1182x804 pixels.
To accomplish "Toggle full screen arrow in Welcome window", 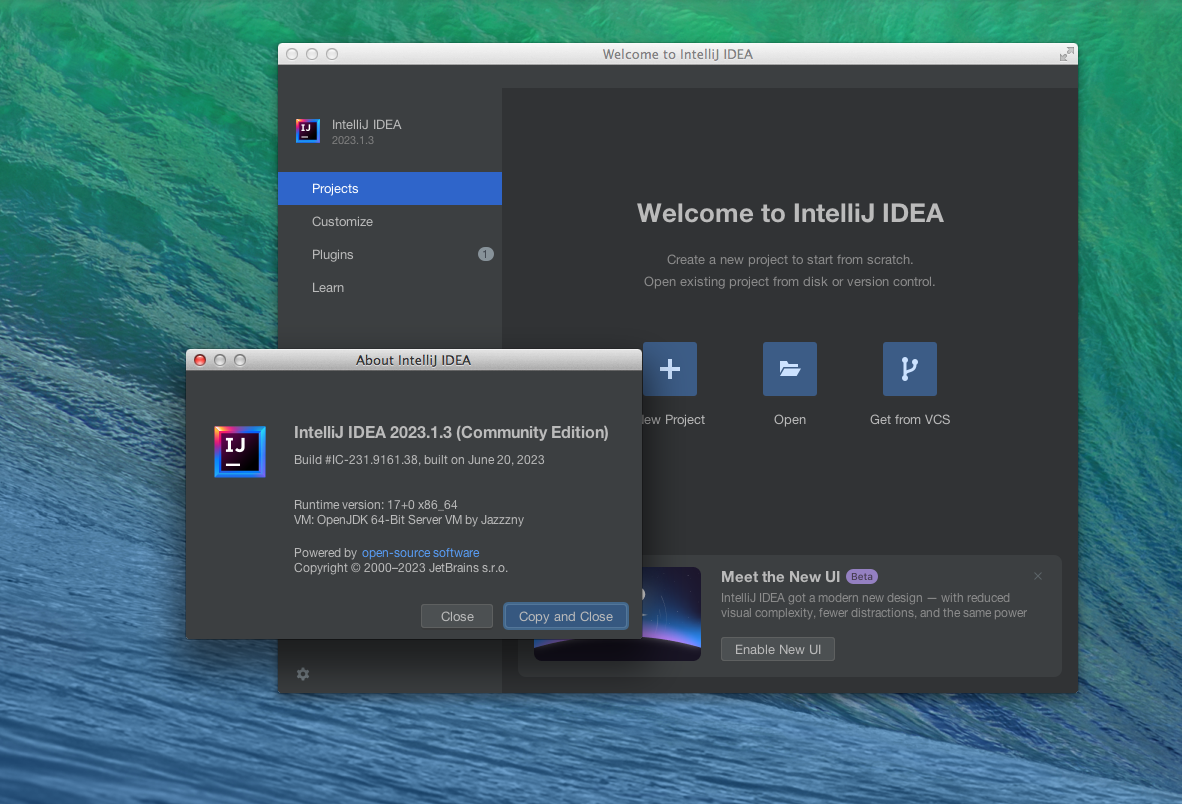I will point(1067,54).
